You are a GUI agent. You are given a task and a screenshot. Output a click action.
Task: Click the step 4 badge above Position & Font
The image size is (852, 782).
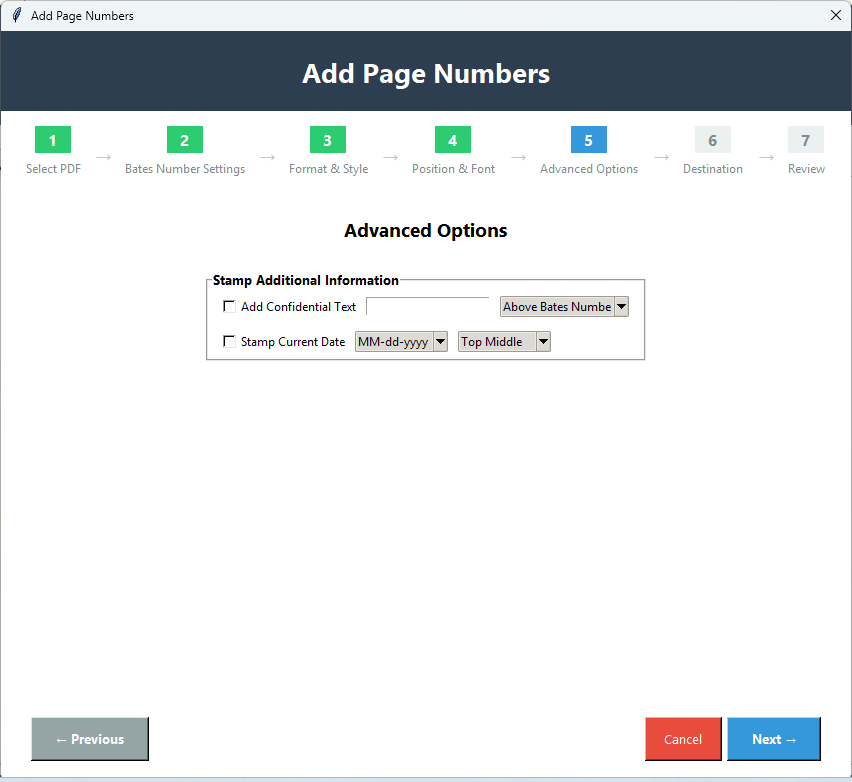click(452, 140)
